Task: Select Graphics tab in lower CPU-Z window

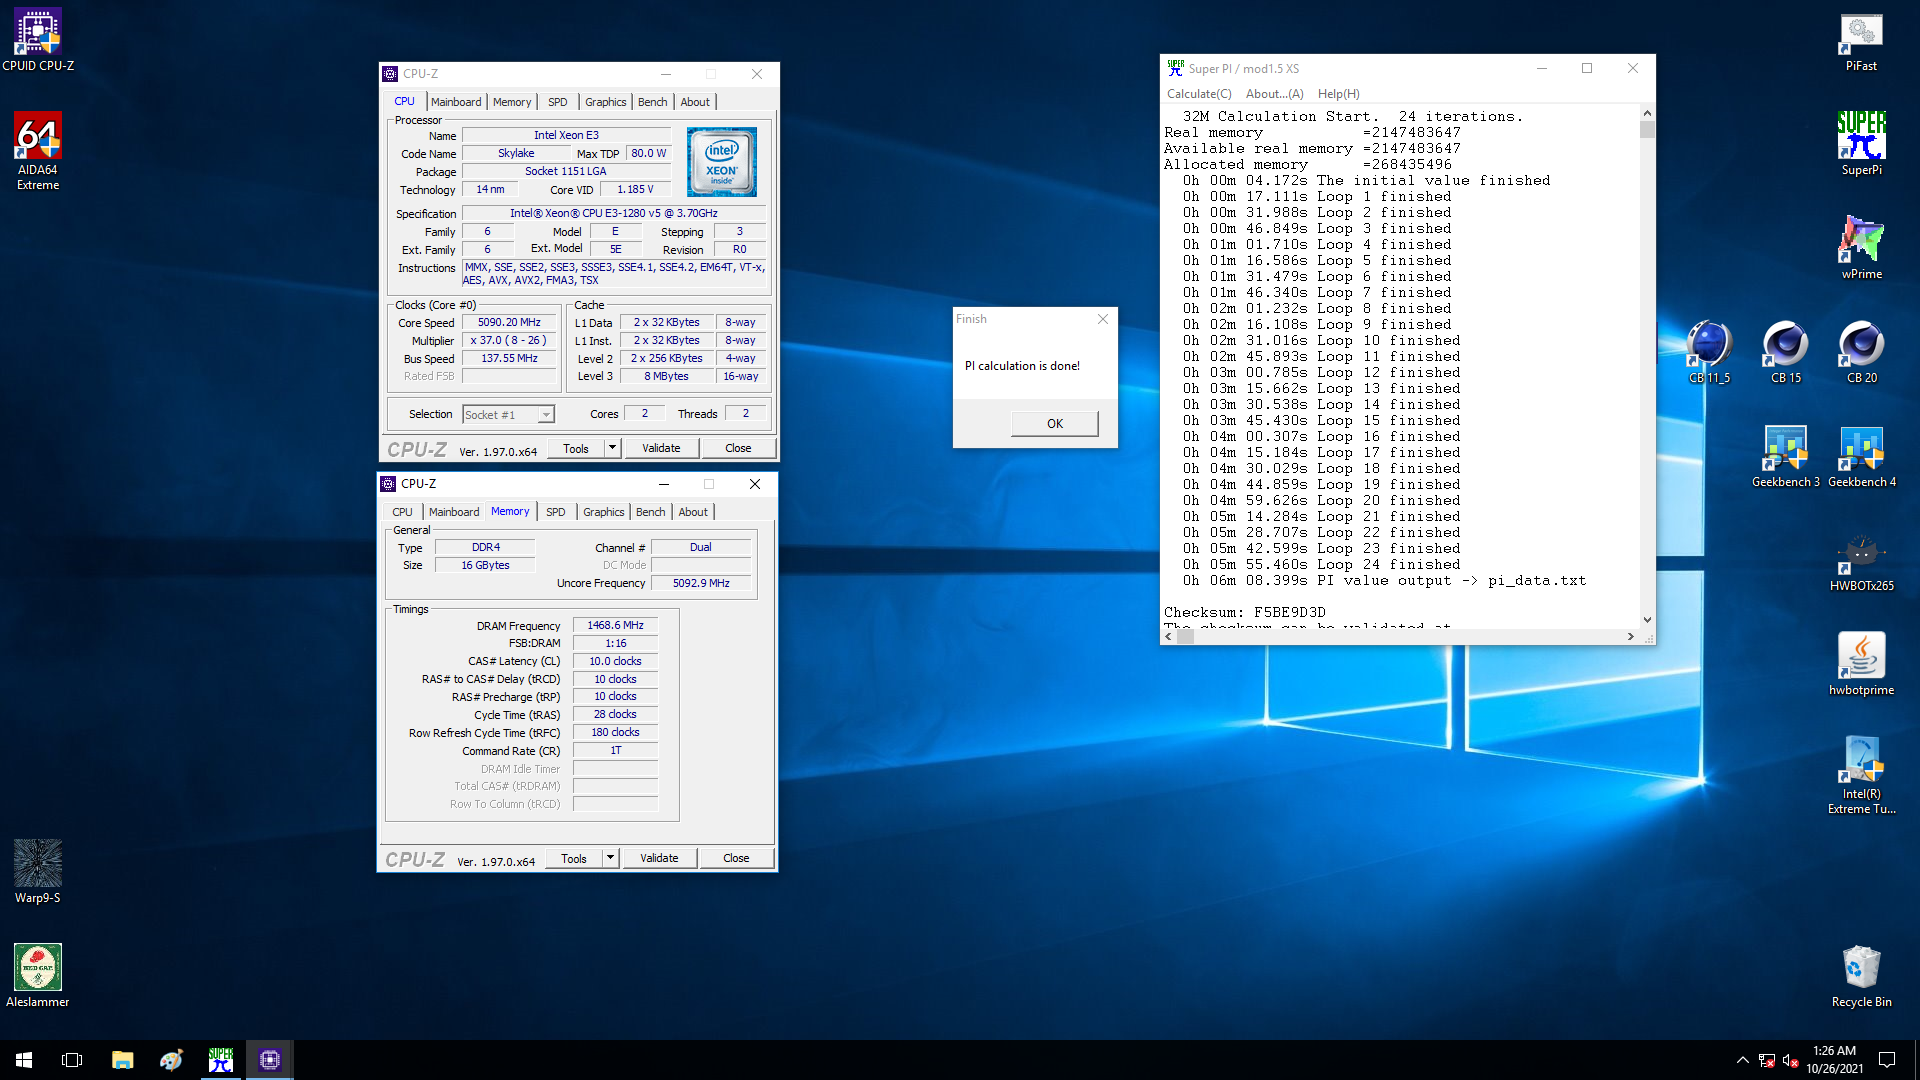Action: [603, 512]
